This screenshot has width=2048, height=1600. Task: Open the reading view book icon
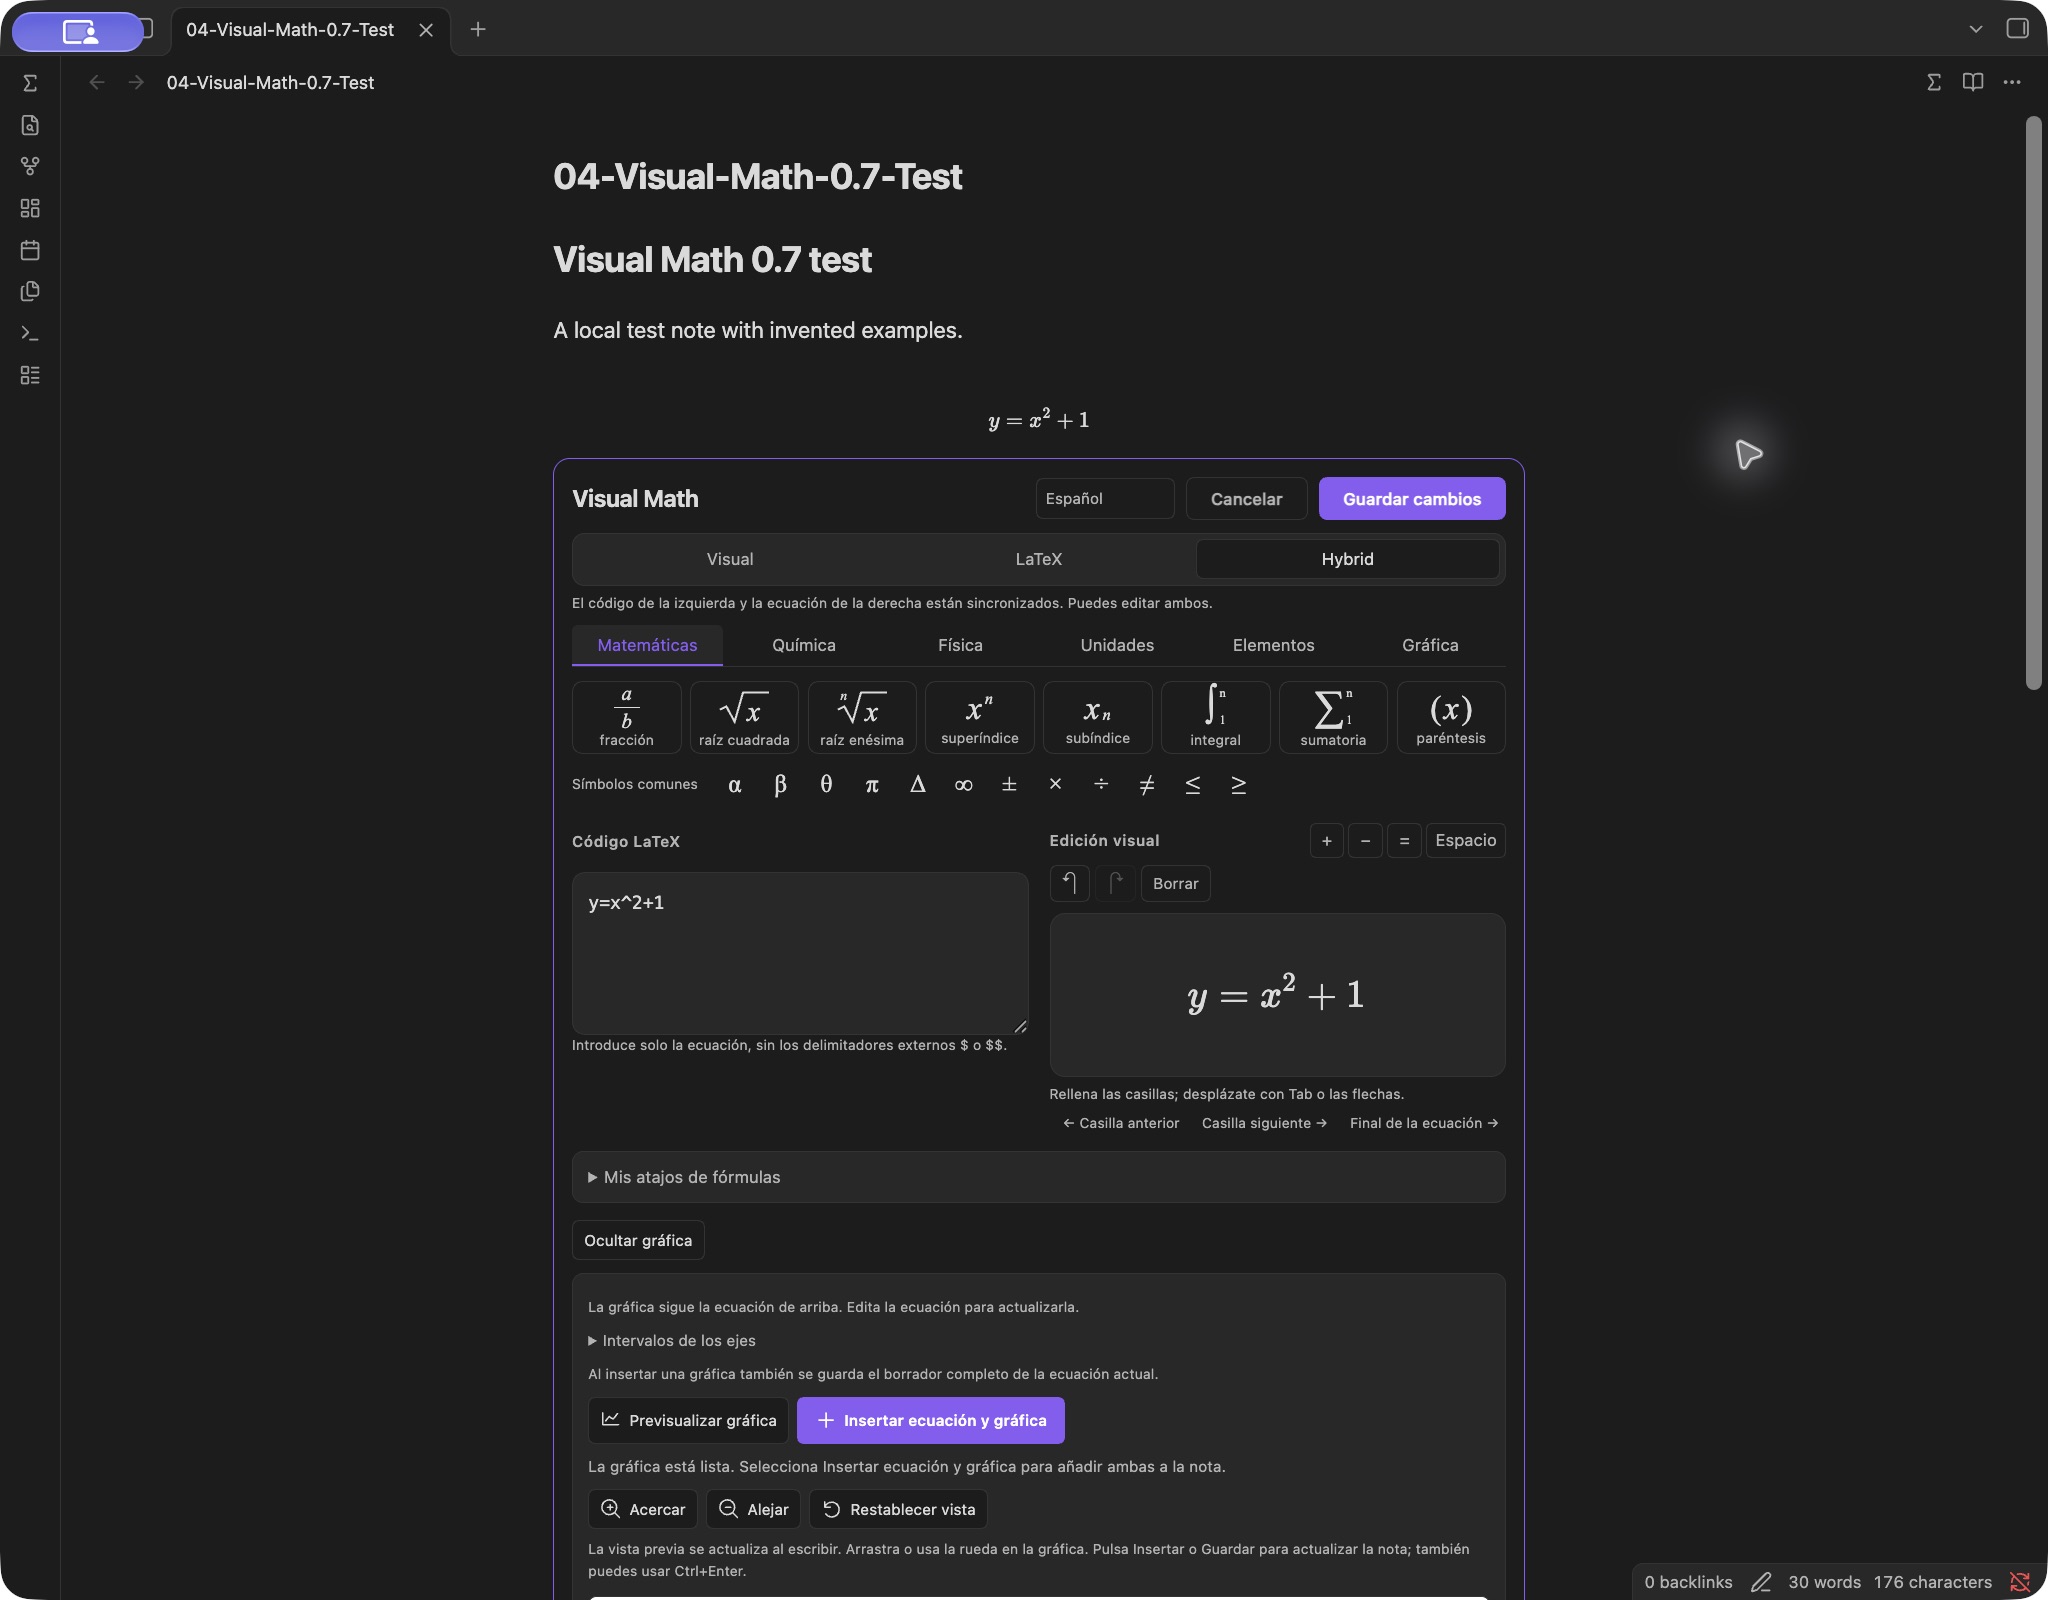pos(1973,82)
